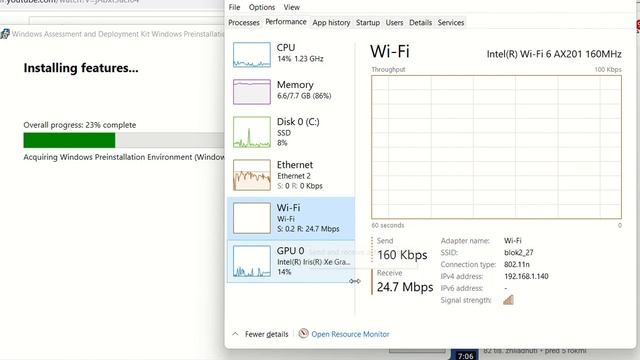This screenshot has width=640, height=360.
Task: Select the GPU 0 graph thumbnail
Action: [x=252, y=261]
